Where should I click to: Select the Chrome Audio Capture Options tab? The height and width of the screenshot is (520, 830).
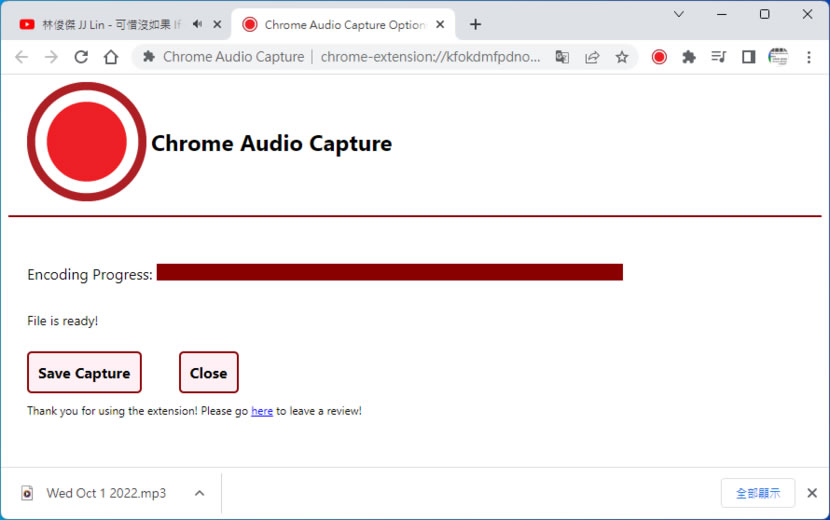pyautogui.click(x=344, y=24)
